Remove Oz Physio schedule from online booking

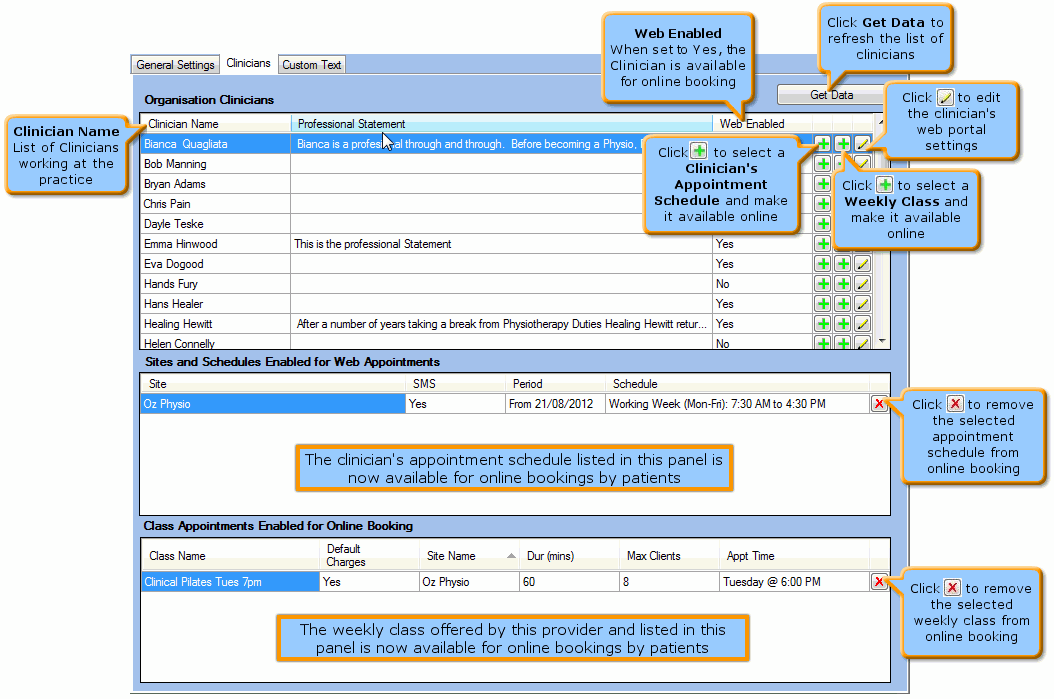[x=879, y=404]
